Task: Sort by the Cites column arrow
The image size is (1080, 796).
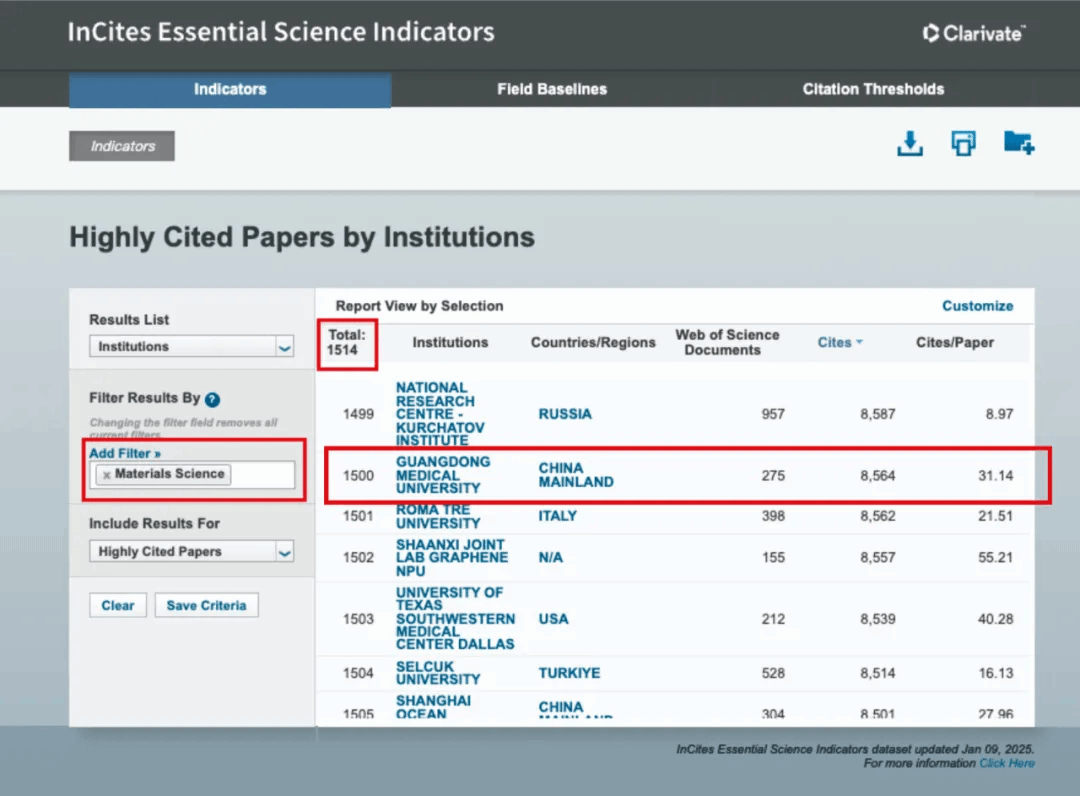Action: point(859,343)
